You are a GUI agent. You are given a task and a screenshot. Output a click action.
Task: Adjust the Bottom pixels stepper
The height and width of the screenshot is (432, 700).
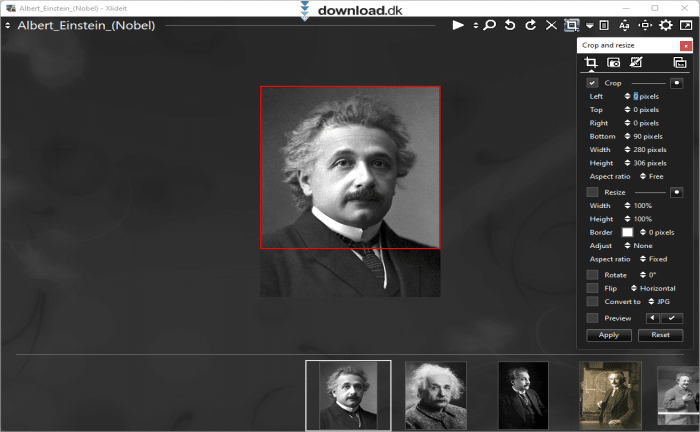point(627,137)
